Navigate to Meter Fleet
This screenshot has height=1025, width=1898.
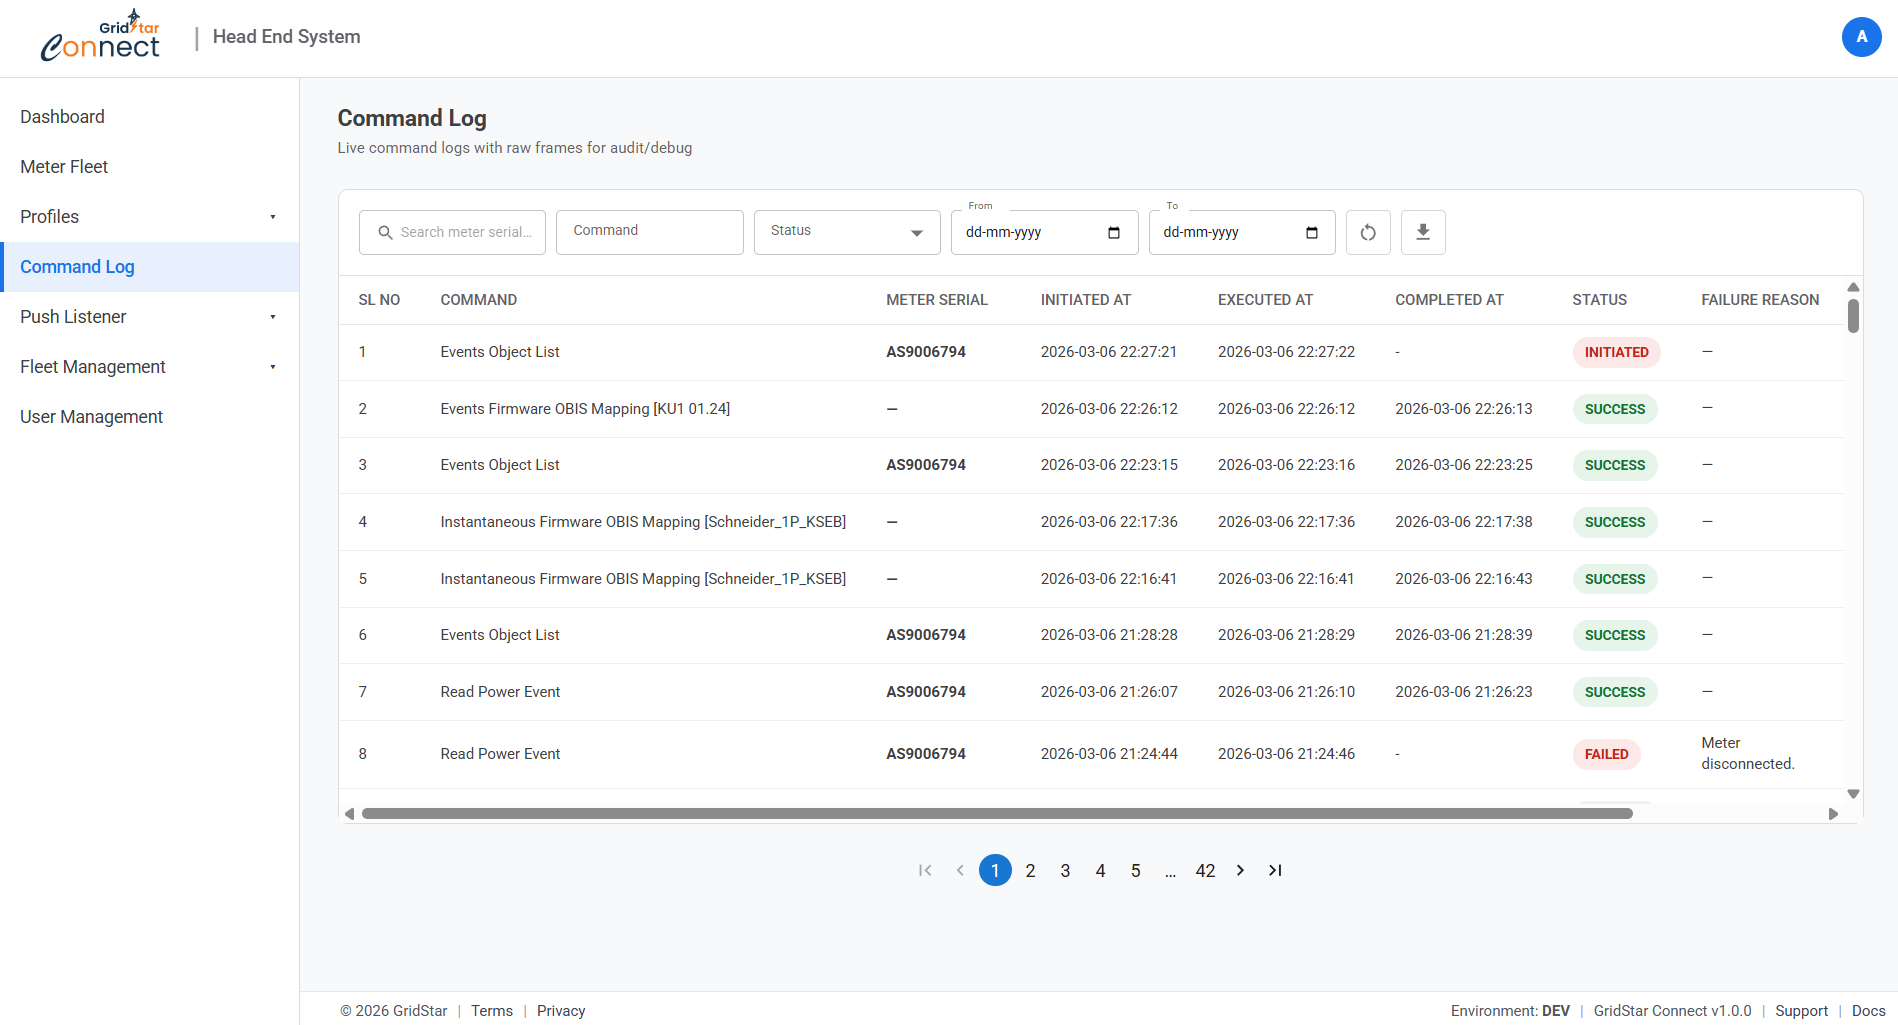pos(64,167)
